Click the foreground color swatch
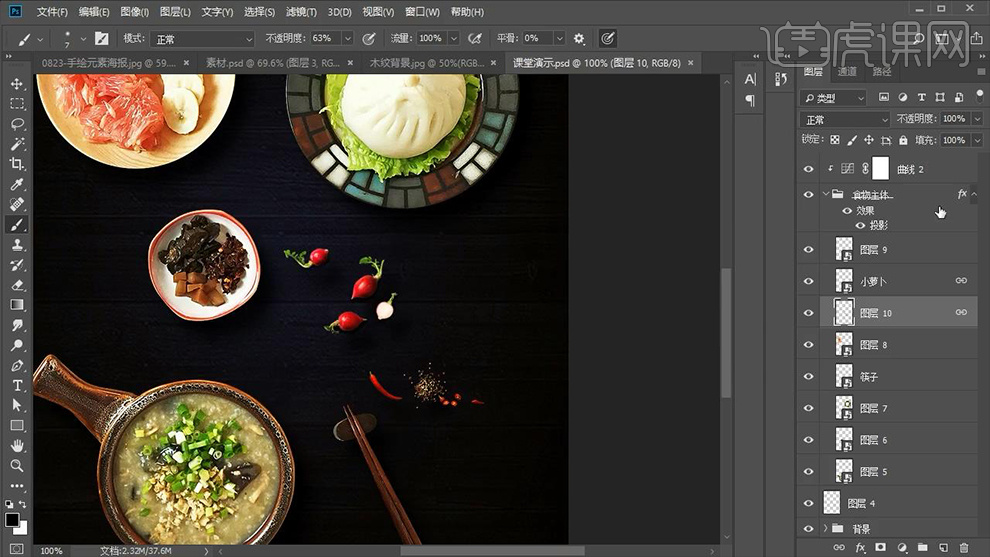The image size is (990, 557). pyautogui.click(x=12, y=520)
